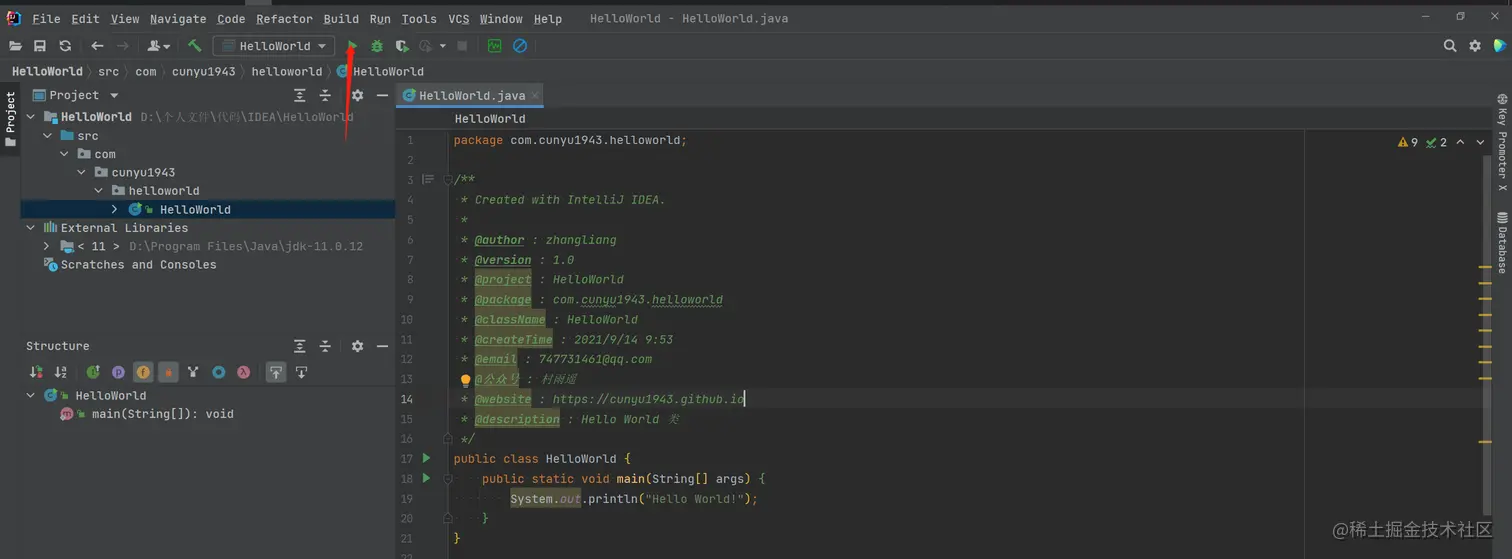Click the green profiler chart icon in toolbar

(x=494, y=46)
